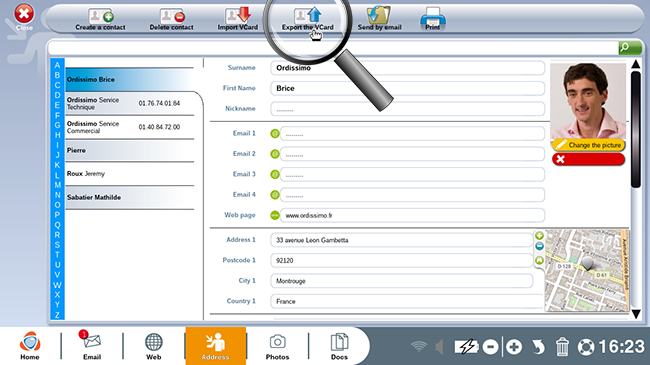
Task: Click the battery charging icon
Action: point(466,347)
